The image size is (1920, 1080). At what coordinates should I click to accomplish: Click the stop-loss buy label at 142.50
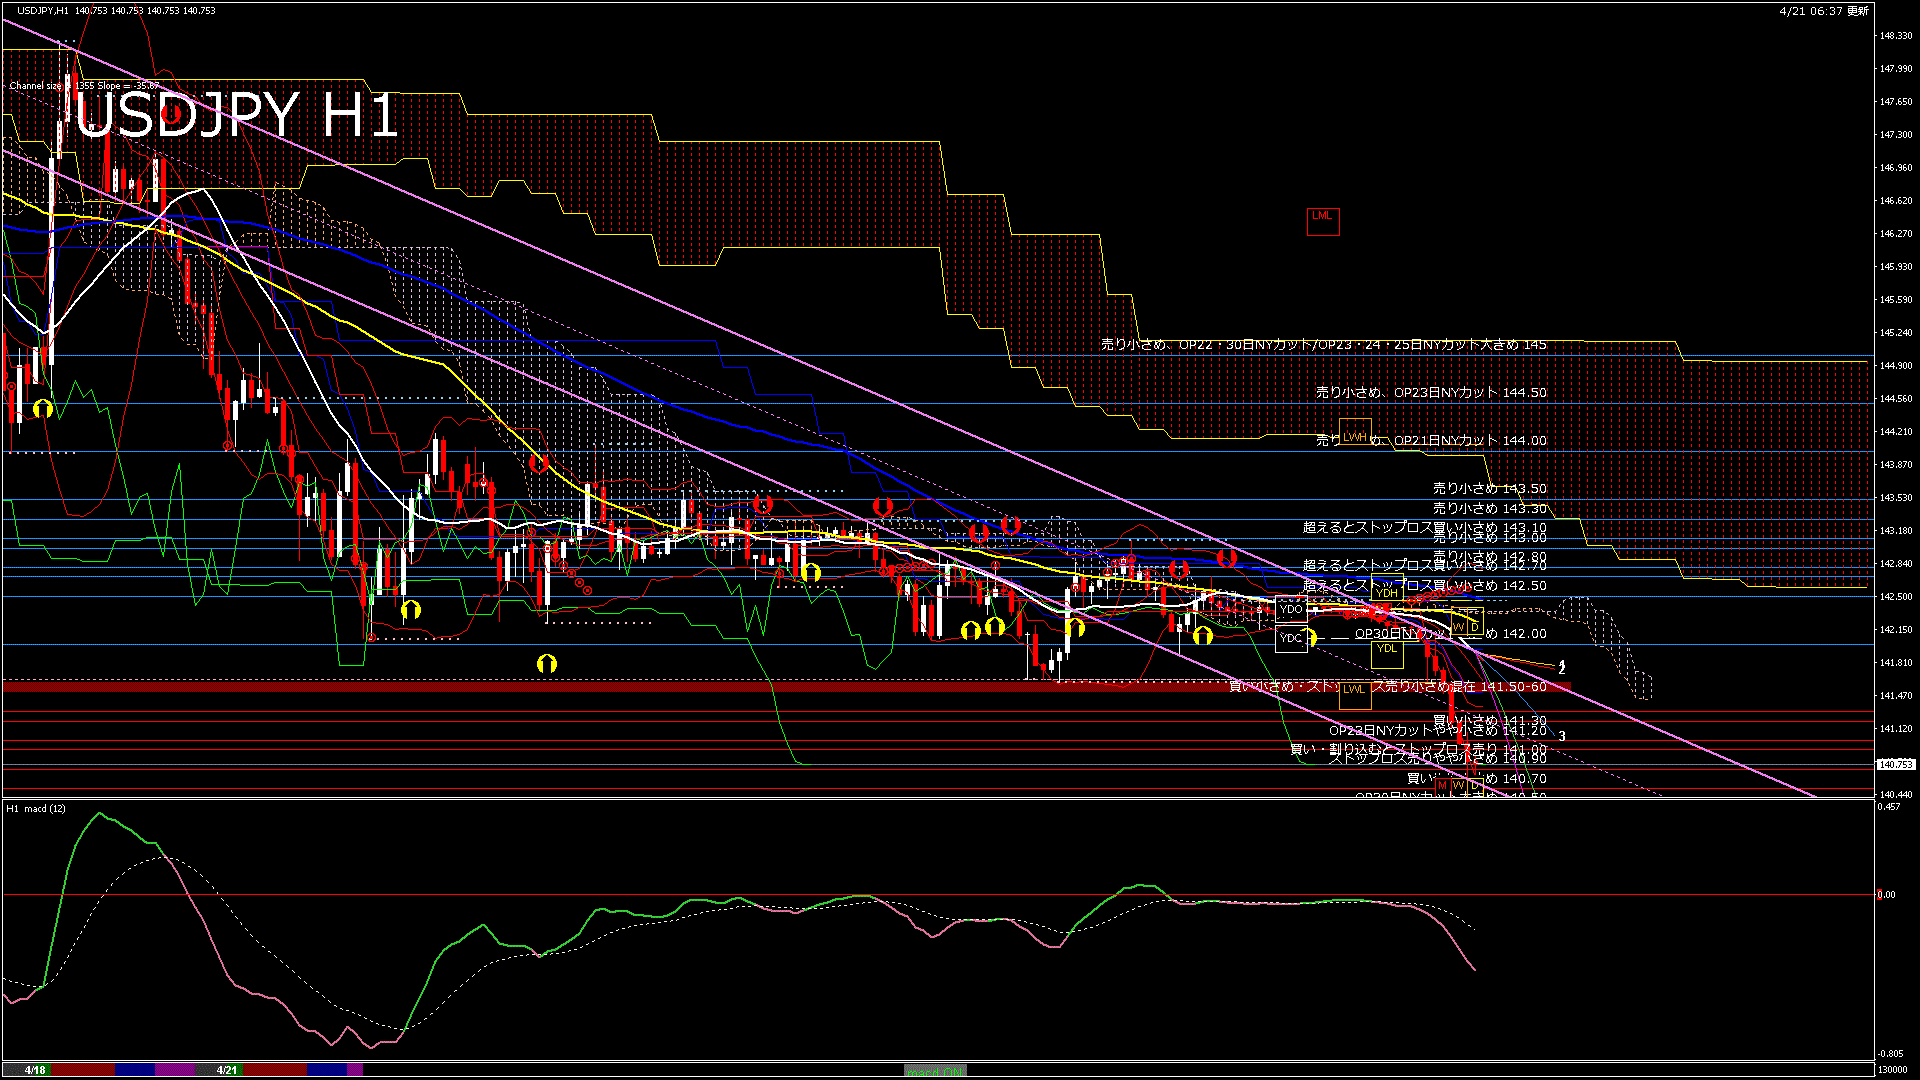point(1425,586)
